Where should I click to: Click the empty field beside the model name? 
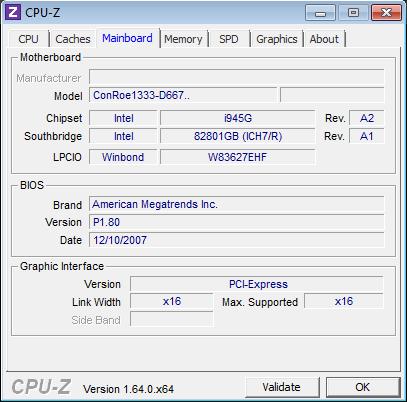(x=332, y=95)
